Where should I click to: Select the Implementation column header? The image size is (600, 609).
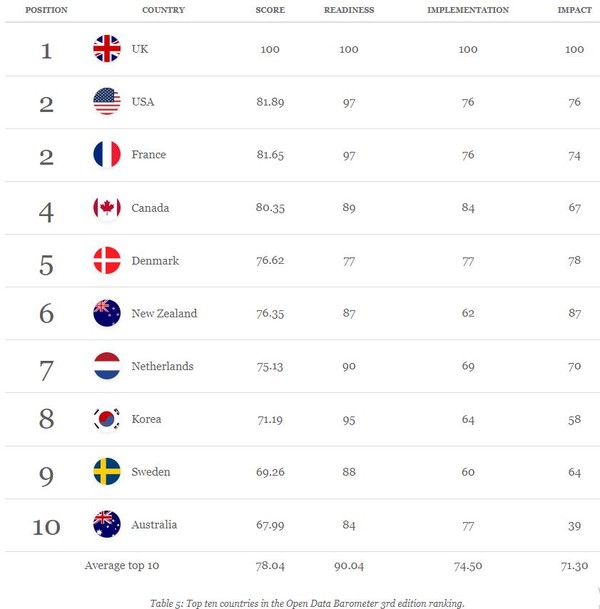468,10
